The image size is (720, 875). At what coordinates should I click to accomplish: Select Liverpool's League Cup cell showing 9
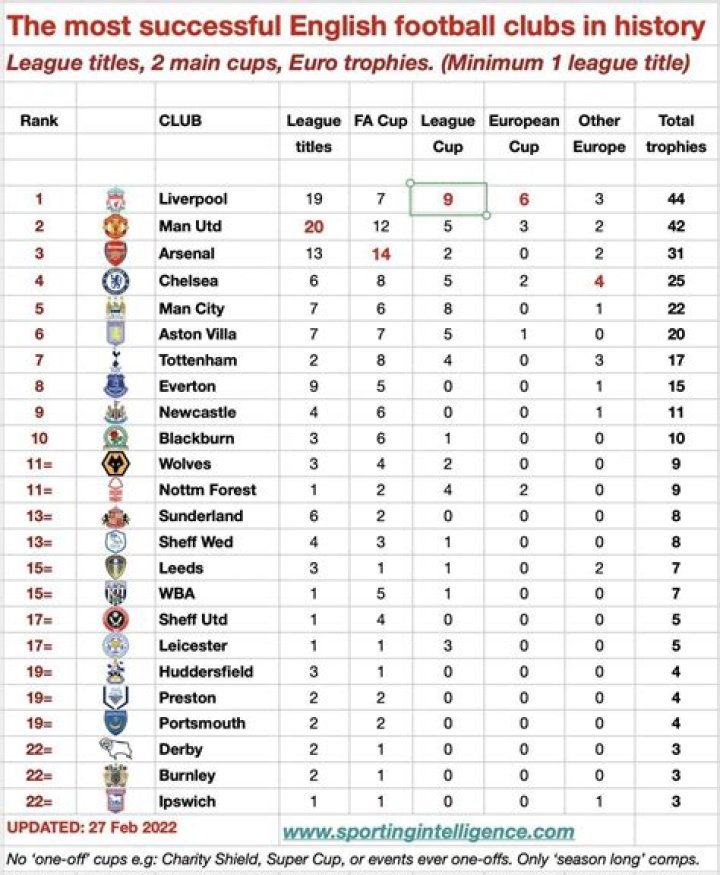point(447,199)
